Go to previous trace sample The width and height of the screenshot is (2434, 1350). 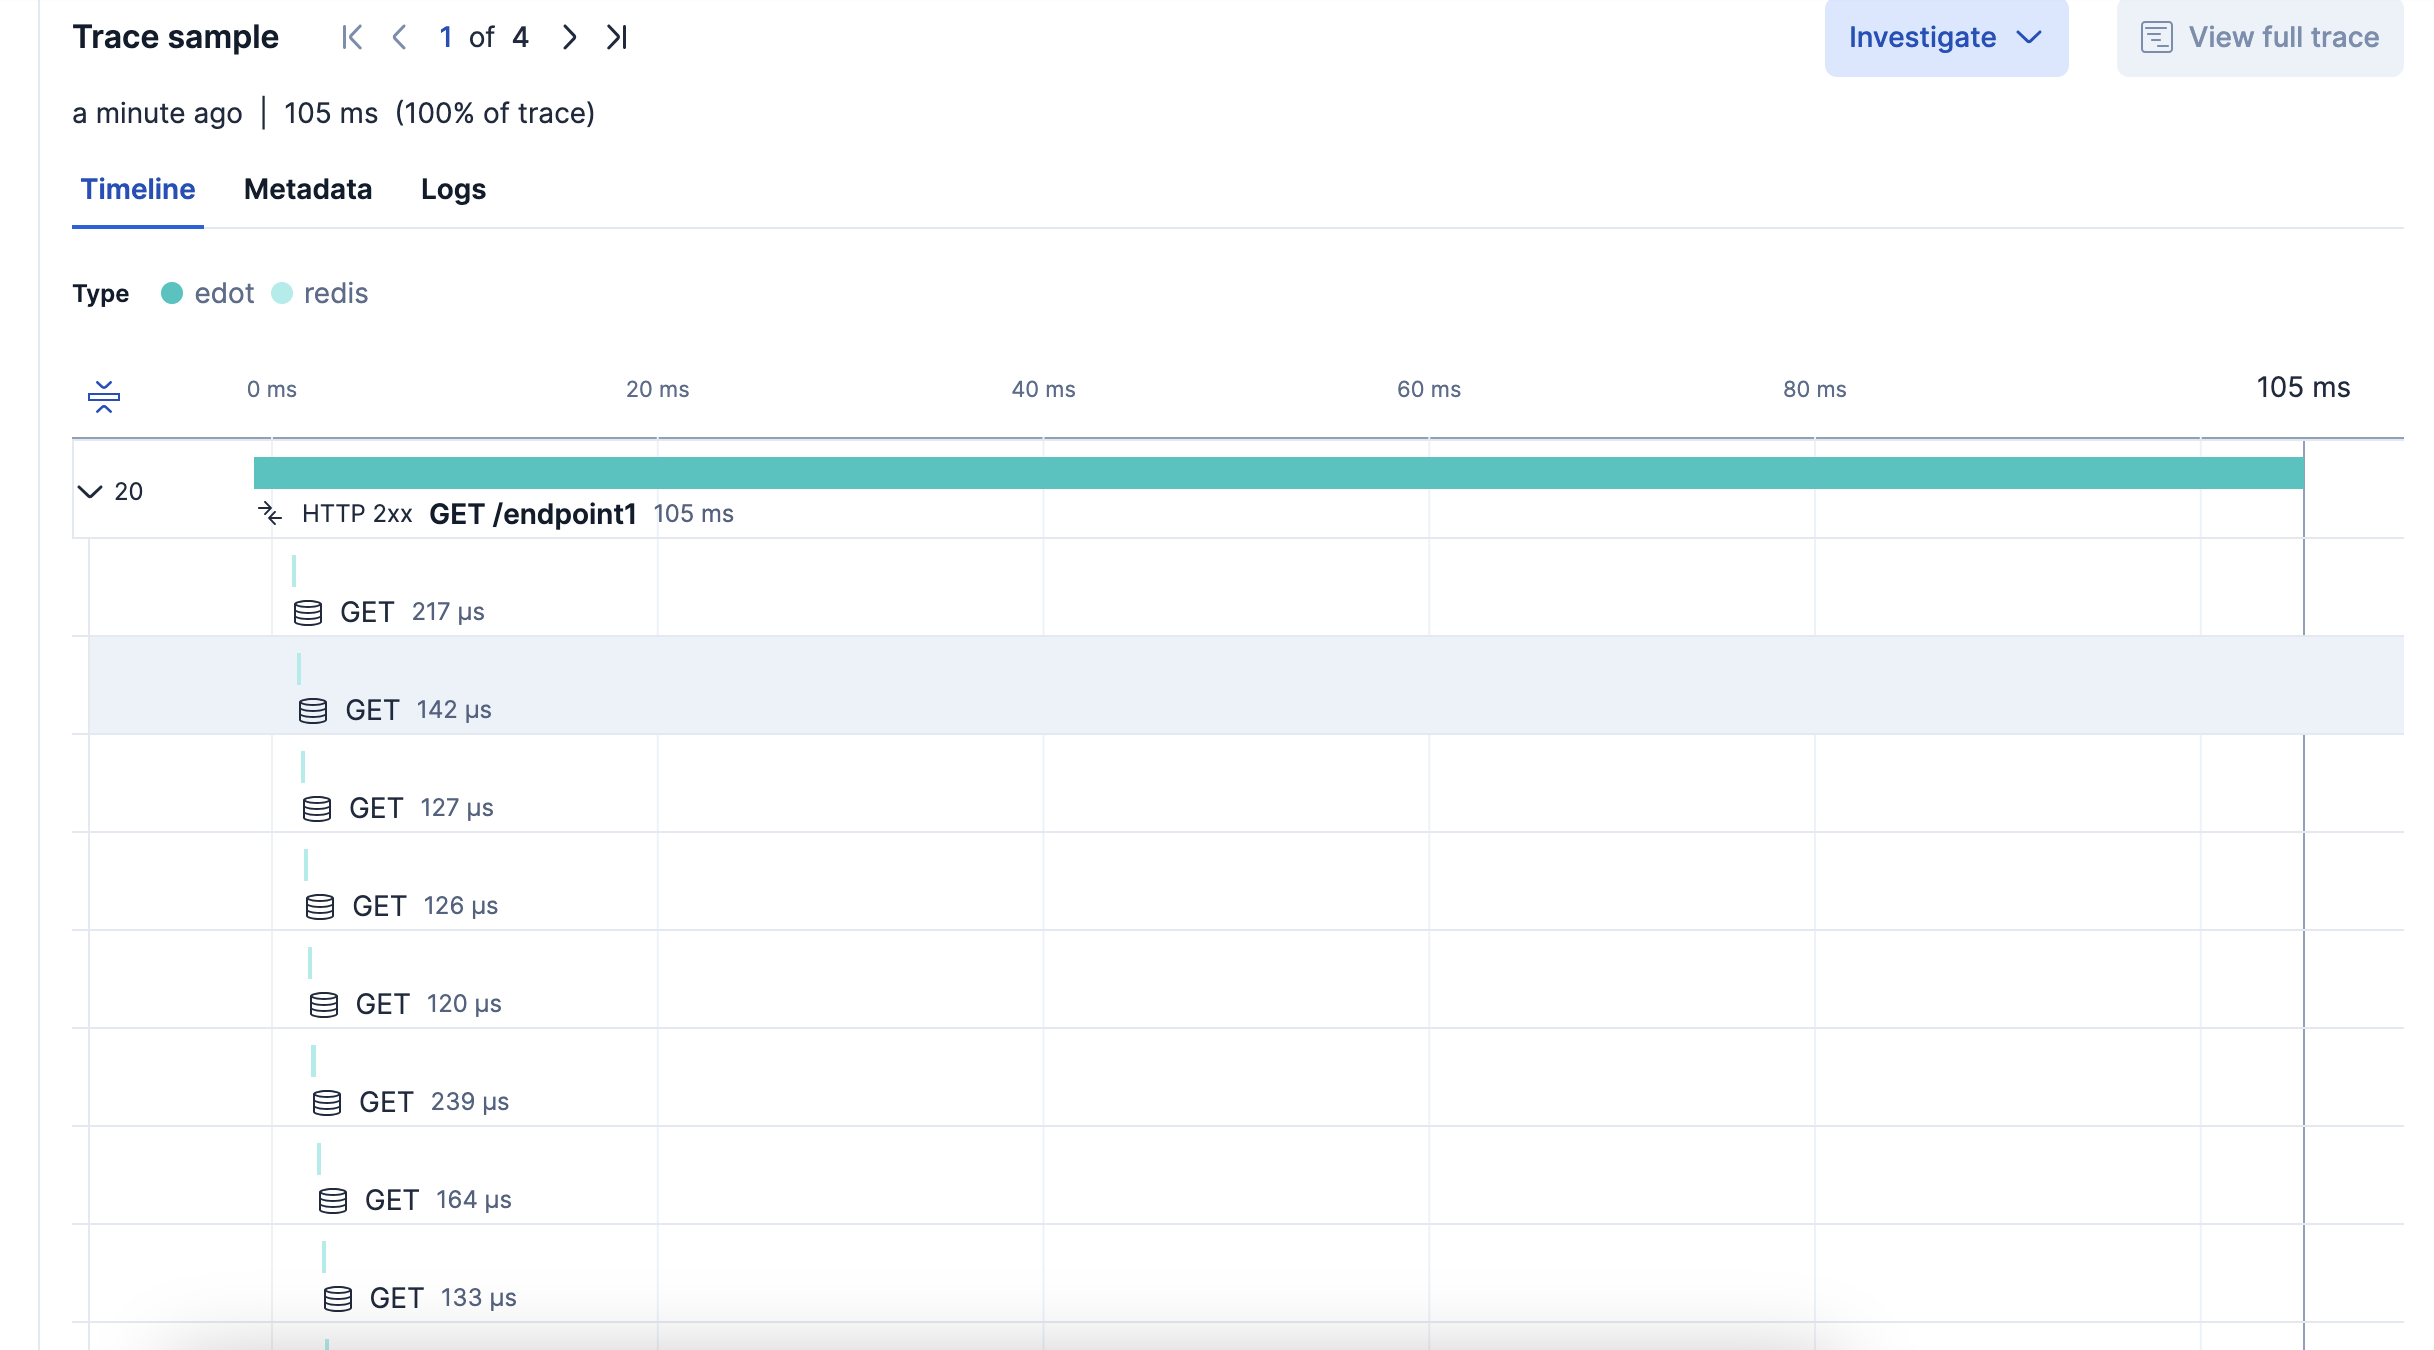[x=399, y=38]
